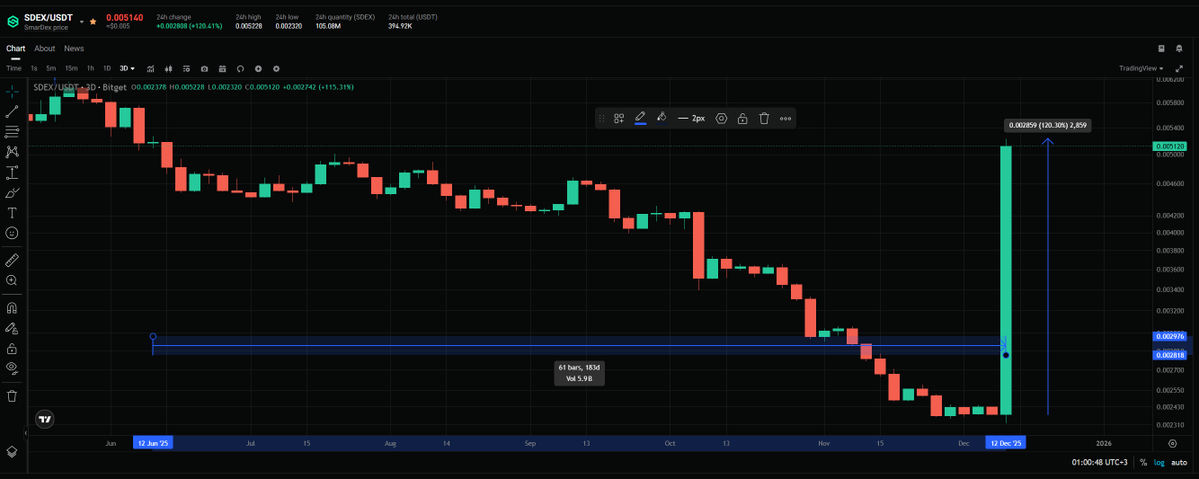
Task: Click the reset chart refresh icon
Action: [x=240, y=68]
